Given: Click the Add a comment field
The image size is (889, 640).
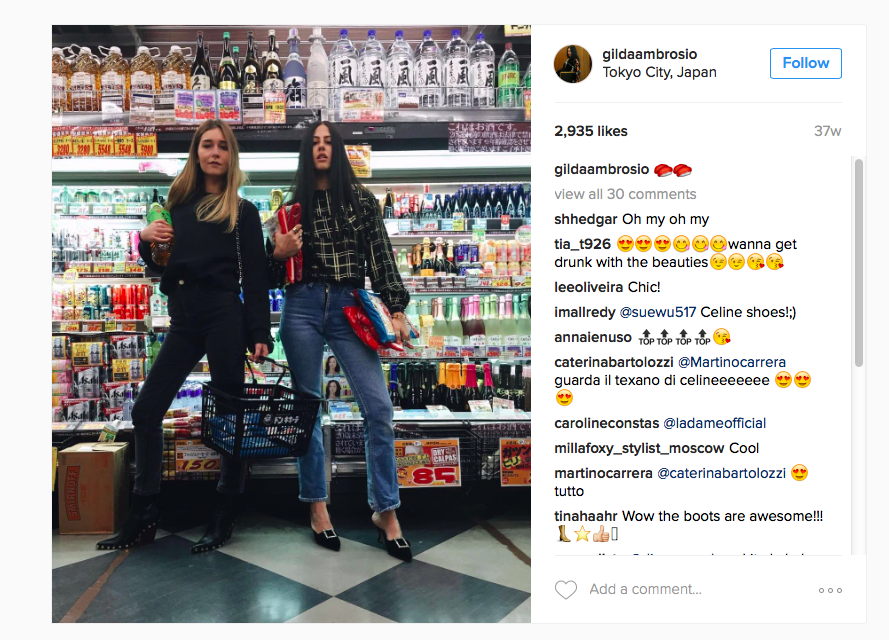Looking at the screenshot, I should click(645, 590).
